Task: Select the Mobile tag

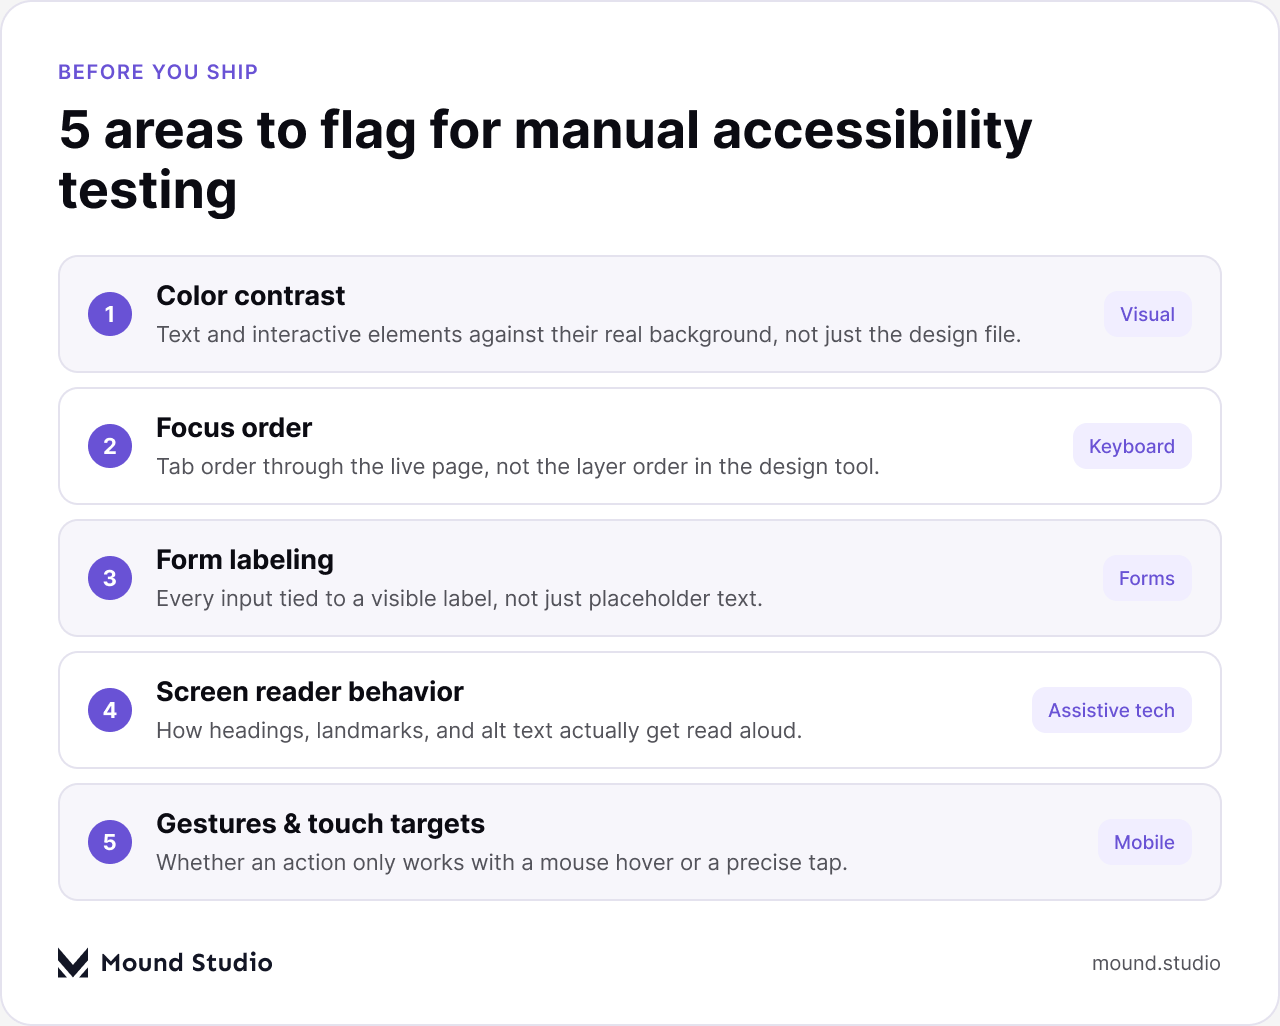Action: pos(1144,842)
